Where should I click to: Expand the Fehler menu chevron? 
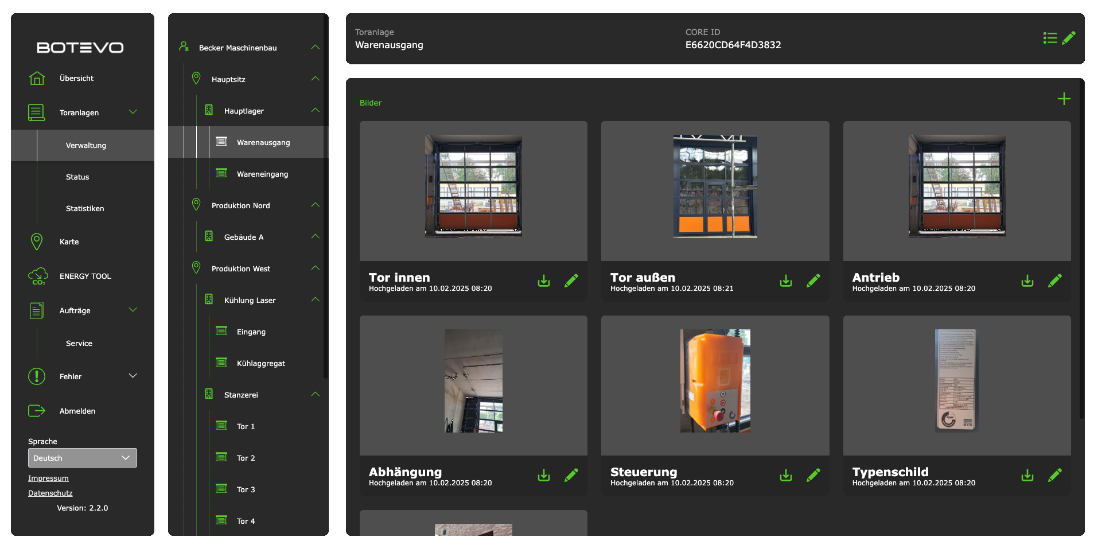(x=133, y=376)
